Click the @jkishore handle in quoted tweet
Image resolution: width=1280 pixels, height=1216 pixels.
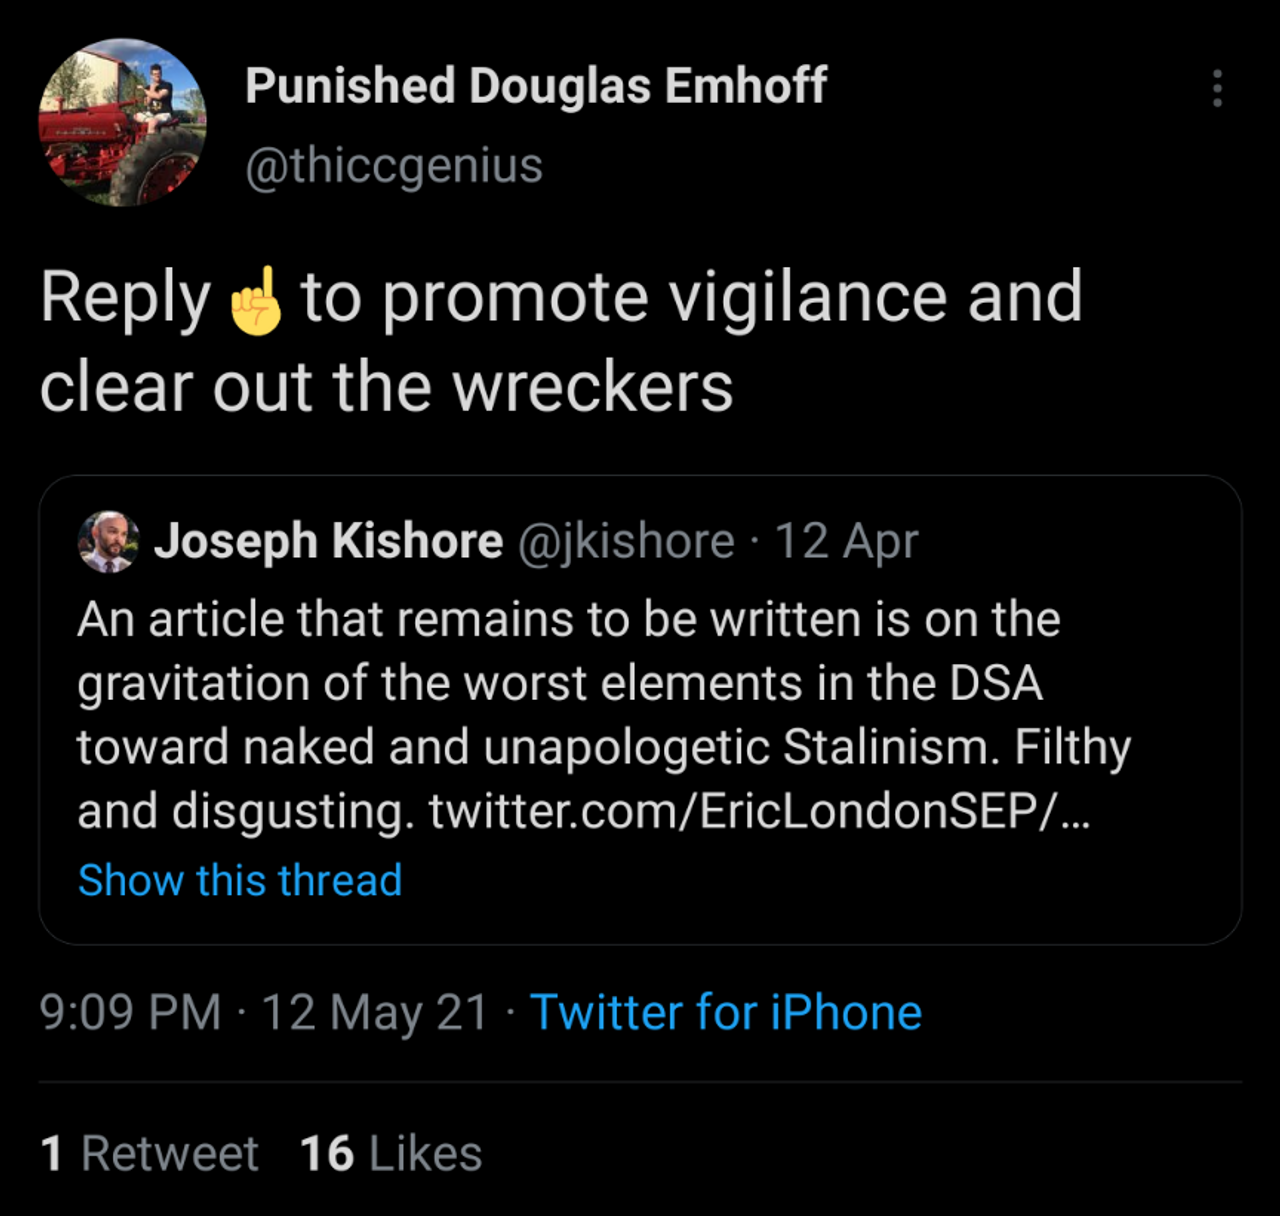626,541
